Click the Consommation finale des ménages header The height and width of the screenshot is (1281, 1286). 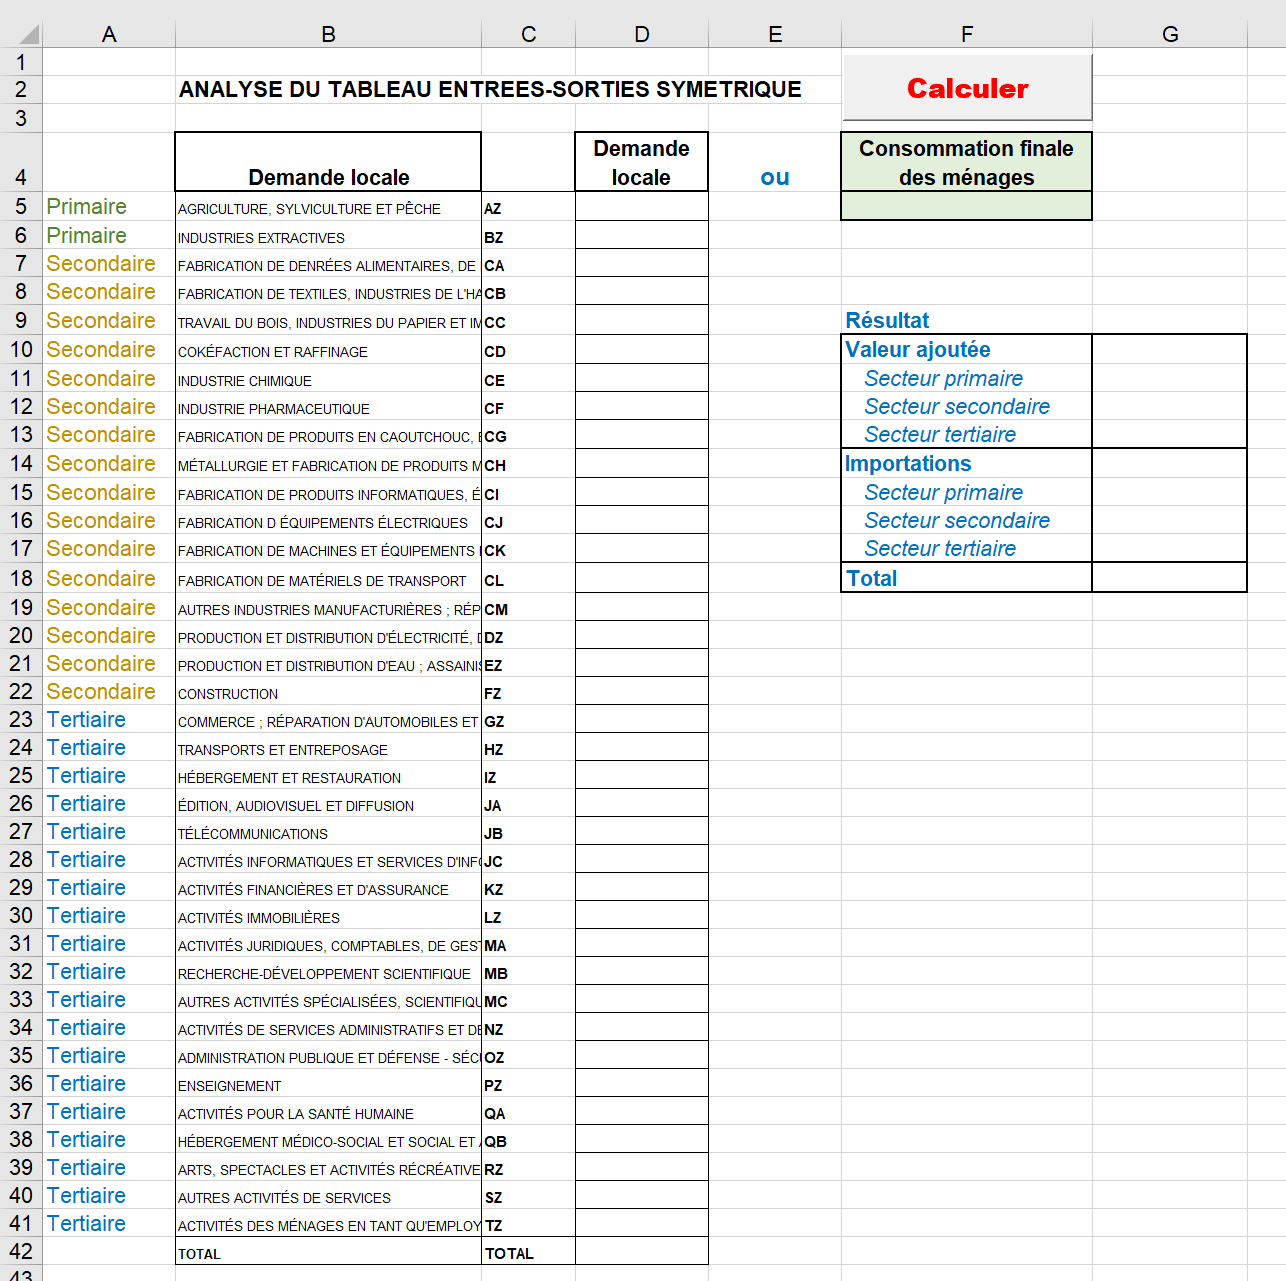tap(967, 162)
